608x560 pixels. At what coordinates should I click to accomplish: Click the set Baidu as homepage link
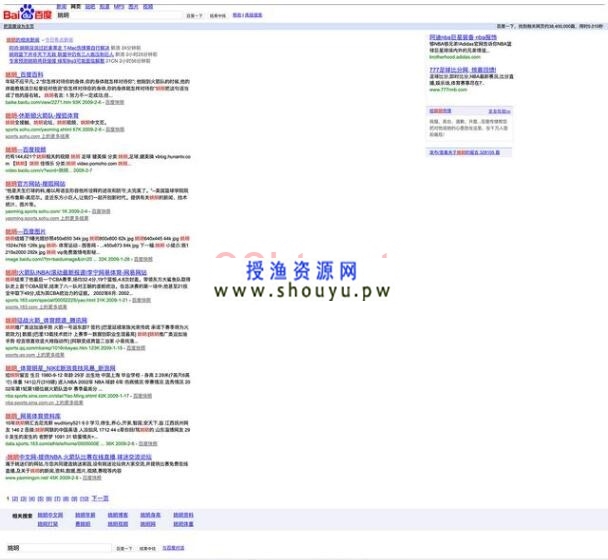point(19,26)
